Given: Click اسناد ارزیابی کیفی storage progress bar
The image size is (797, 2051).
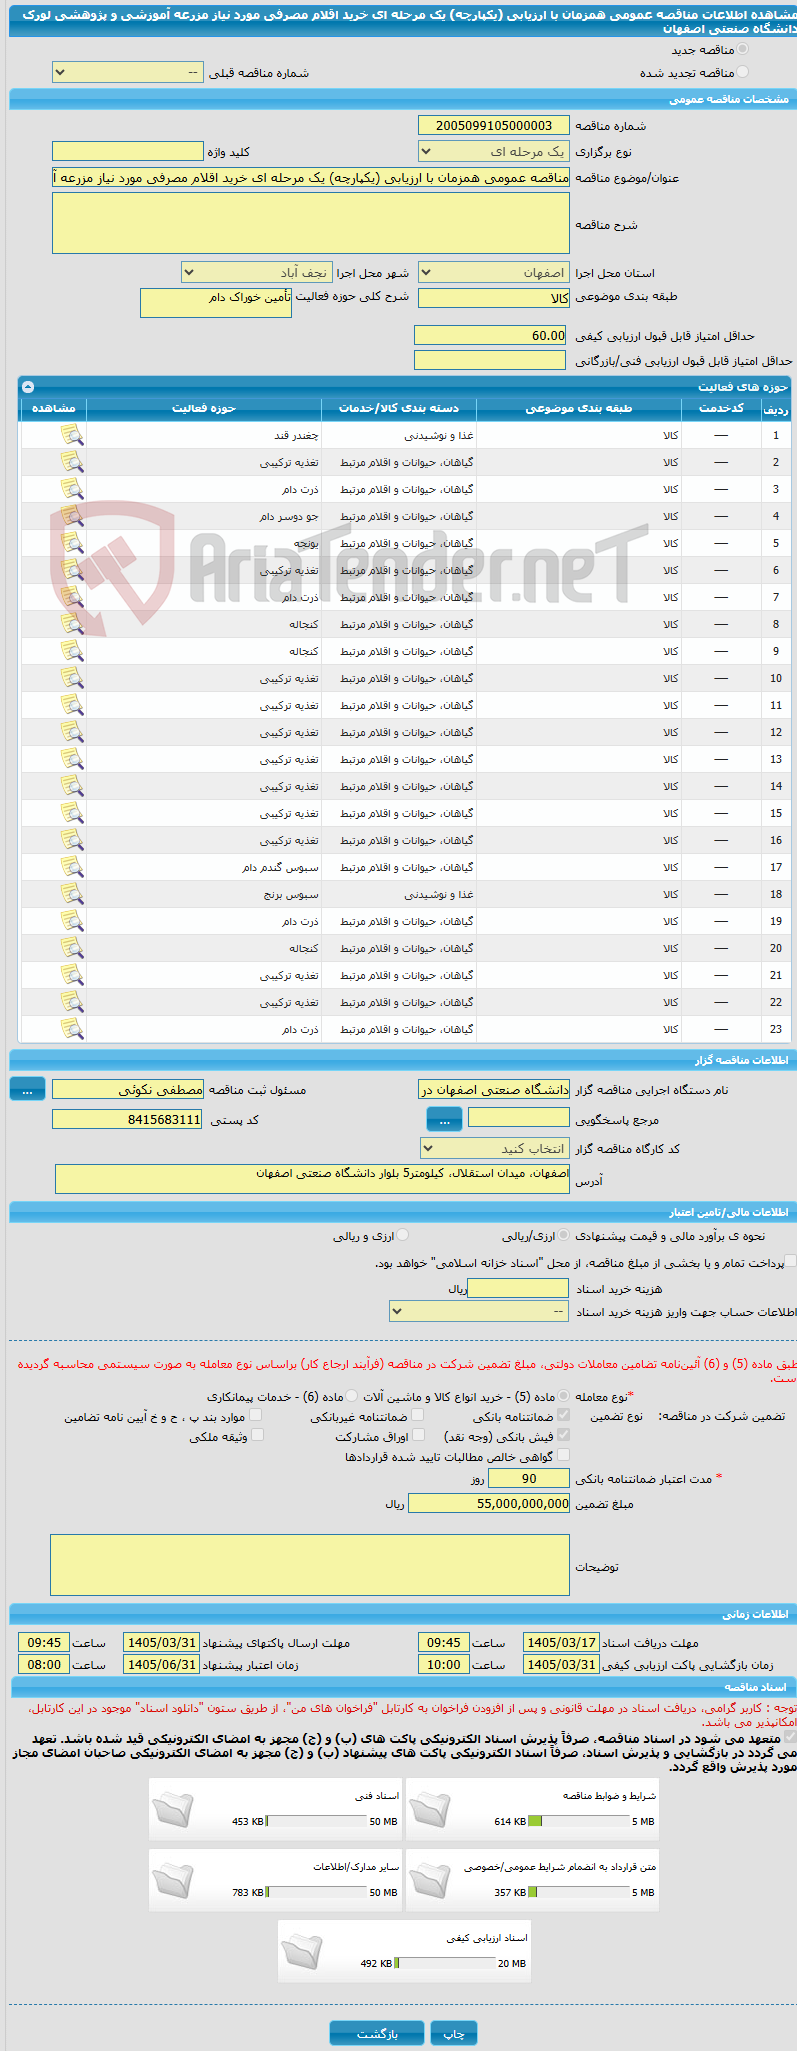Looking at the screenshot, I should (445, 1963).
